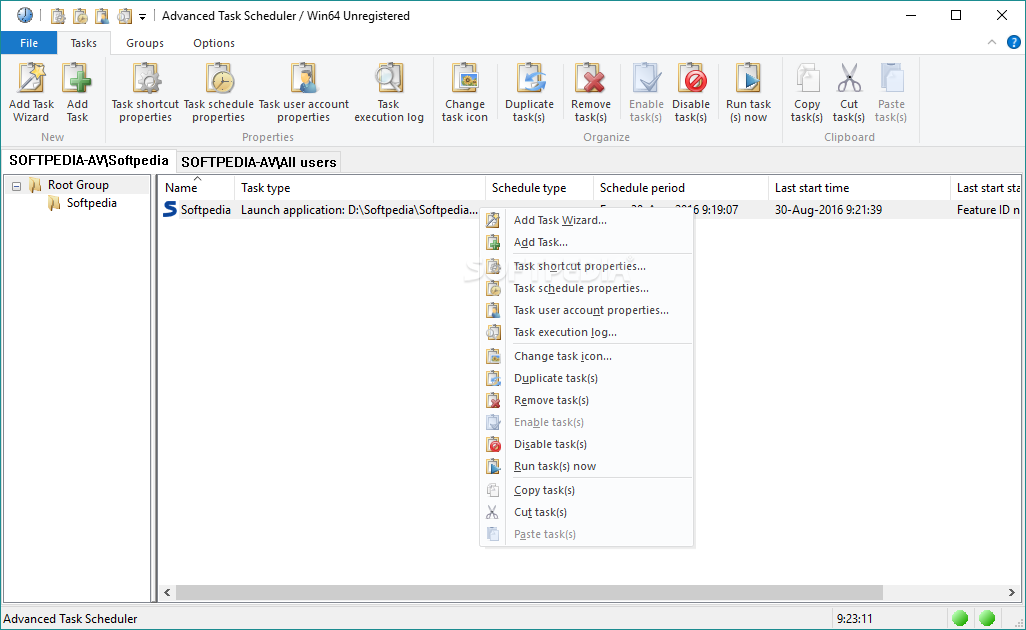
Task: Switch to the Options ribbon tab
Action: pyautogui.click(x=214, y=43)
